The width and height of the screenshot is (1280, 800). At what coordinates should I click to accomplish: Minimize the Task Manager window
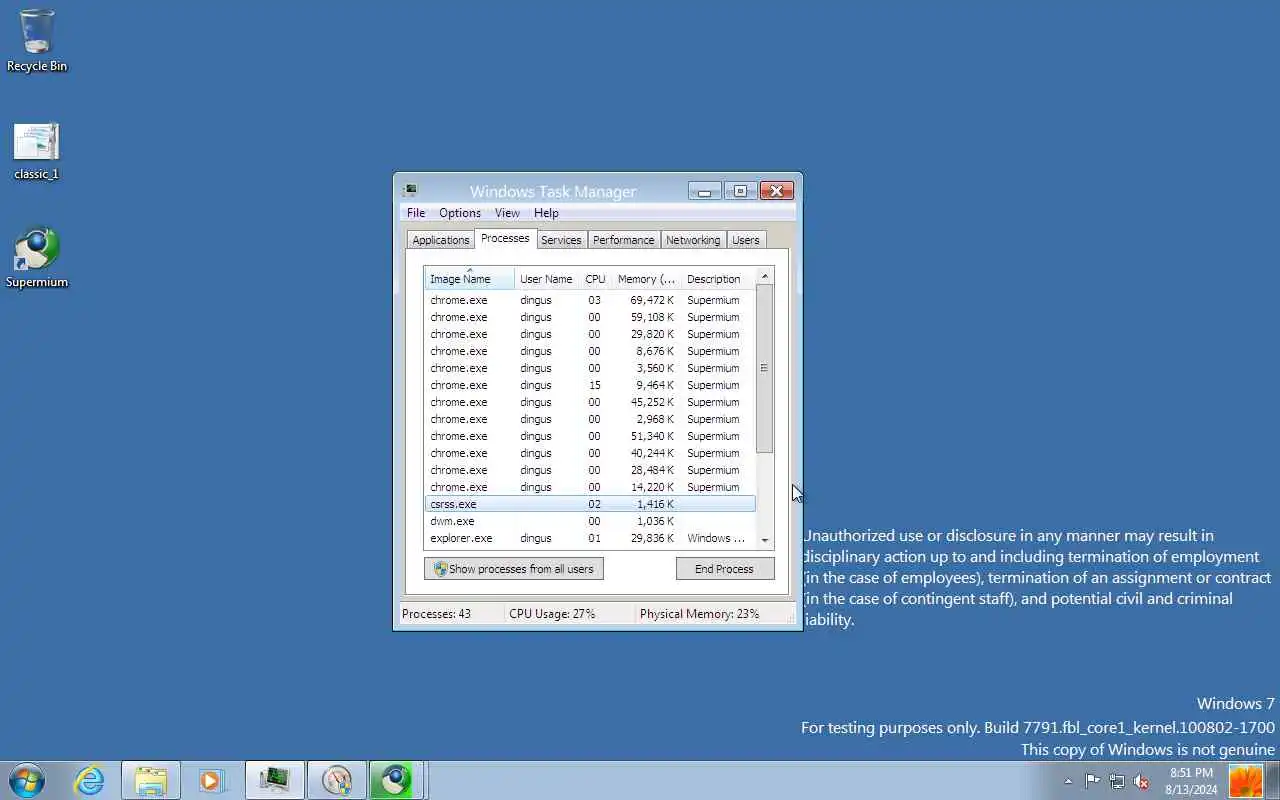pyautogui.click(x=704, y=191)
